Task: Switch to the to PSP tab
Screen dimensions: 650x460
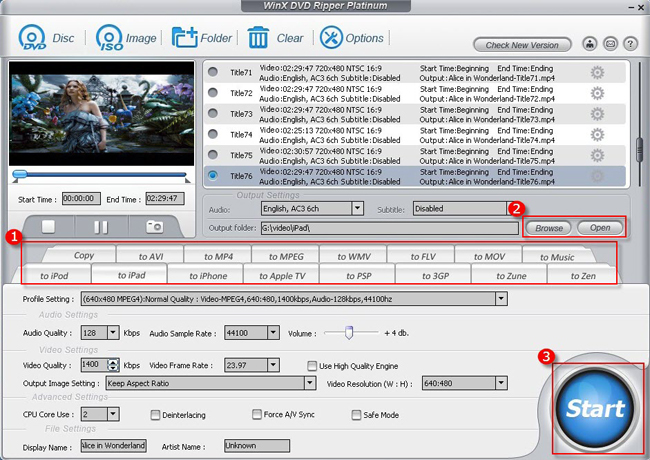Action: [x=359, y=276]
